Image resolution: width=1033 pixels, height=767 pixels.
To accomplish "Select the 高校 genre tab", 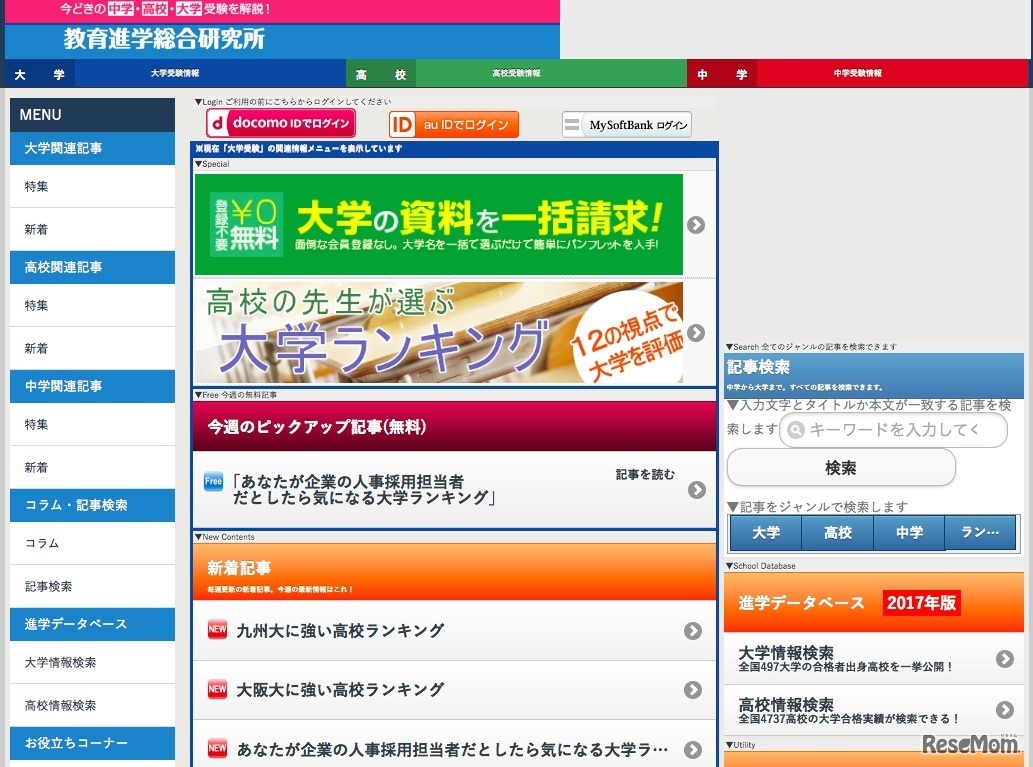I will [838, 532].
